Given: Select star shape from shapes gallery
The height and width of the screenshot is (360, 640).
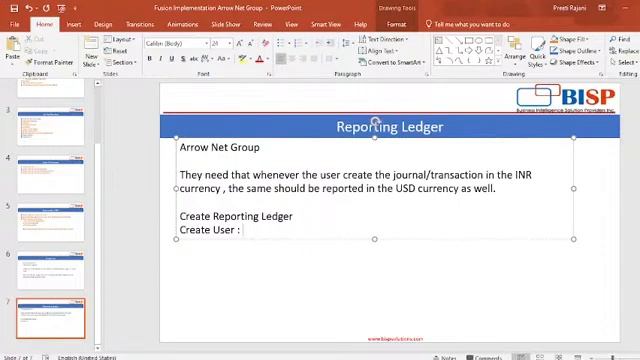Looking at the screenshot, I should 489,61.
